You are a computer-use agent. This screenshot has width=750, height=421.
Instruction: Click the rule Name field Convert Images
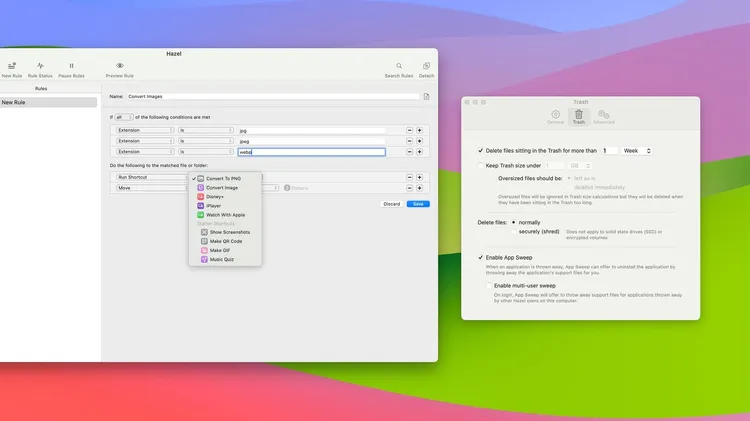[273, 97]
